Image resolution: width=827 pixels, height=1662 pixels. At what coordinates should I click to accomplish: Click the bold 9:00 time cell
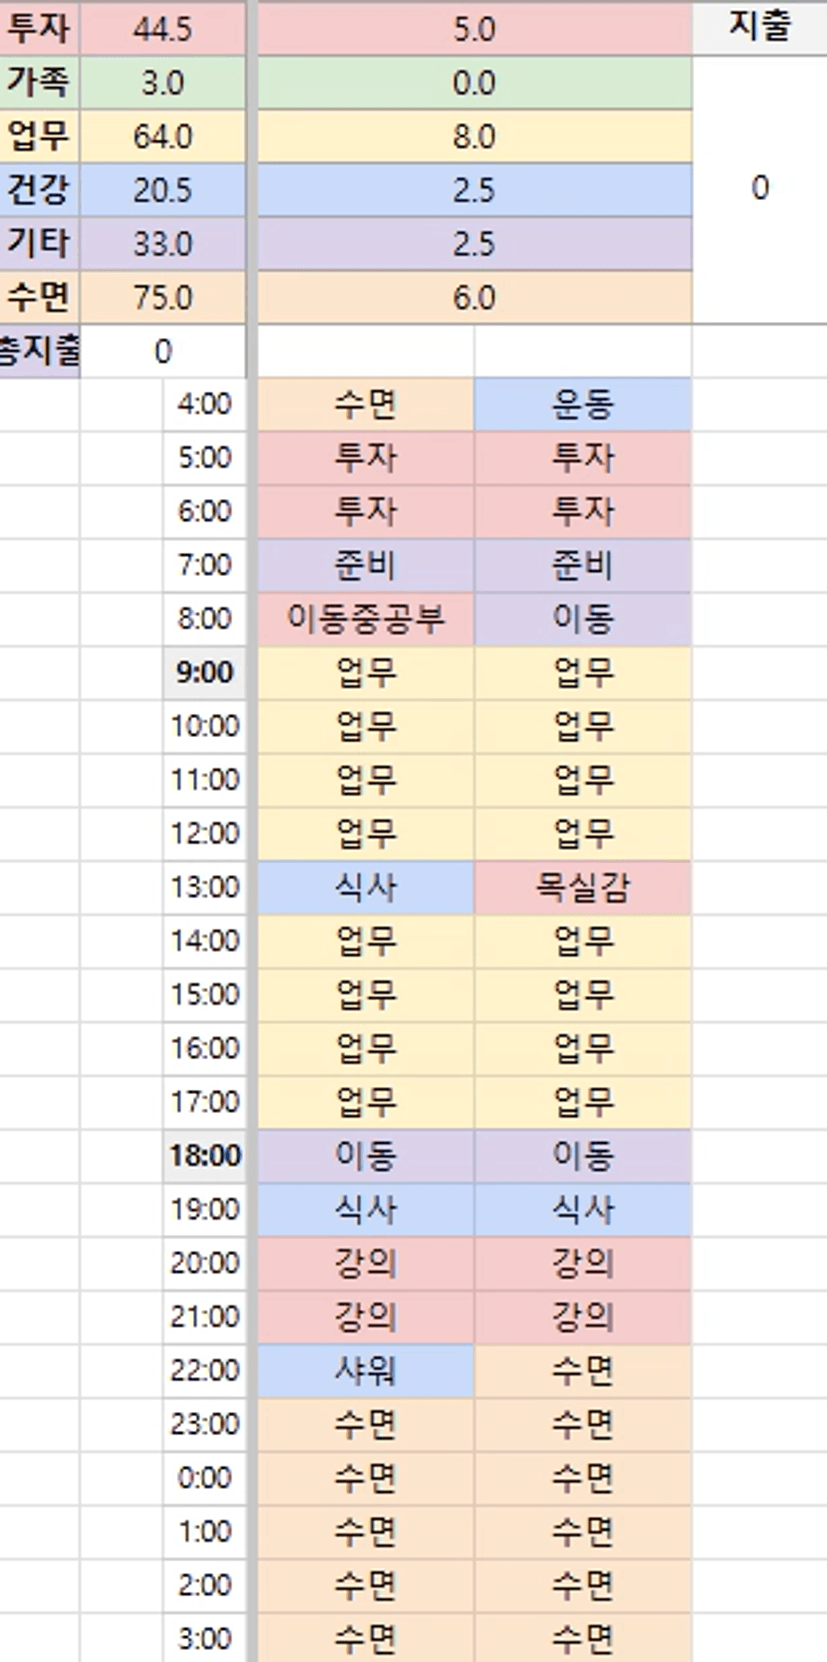click(x=204, y=672)
